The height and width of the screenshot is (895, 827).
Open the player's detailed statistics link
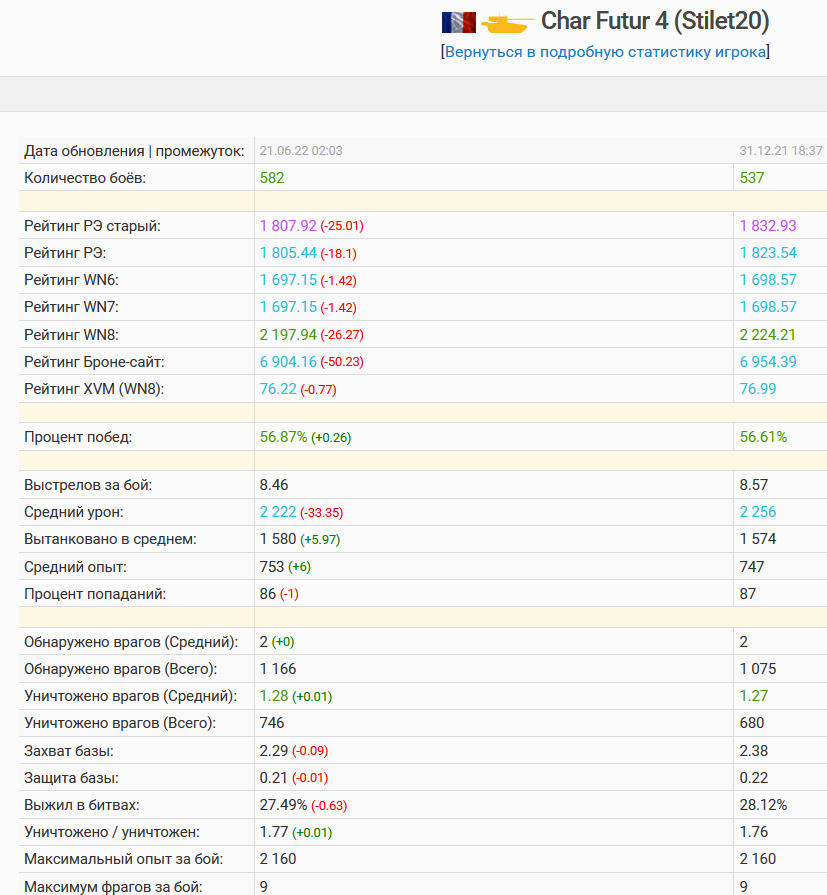605,52
